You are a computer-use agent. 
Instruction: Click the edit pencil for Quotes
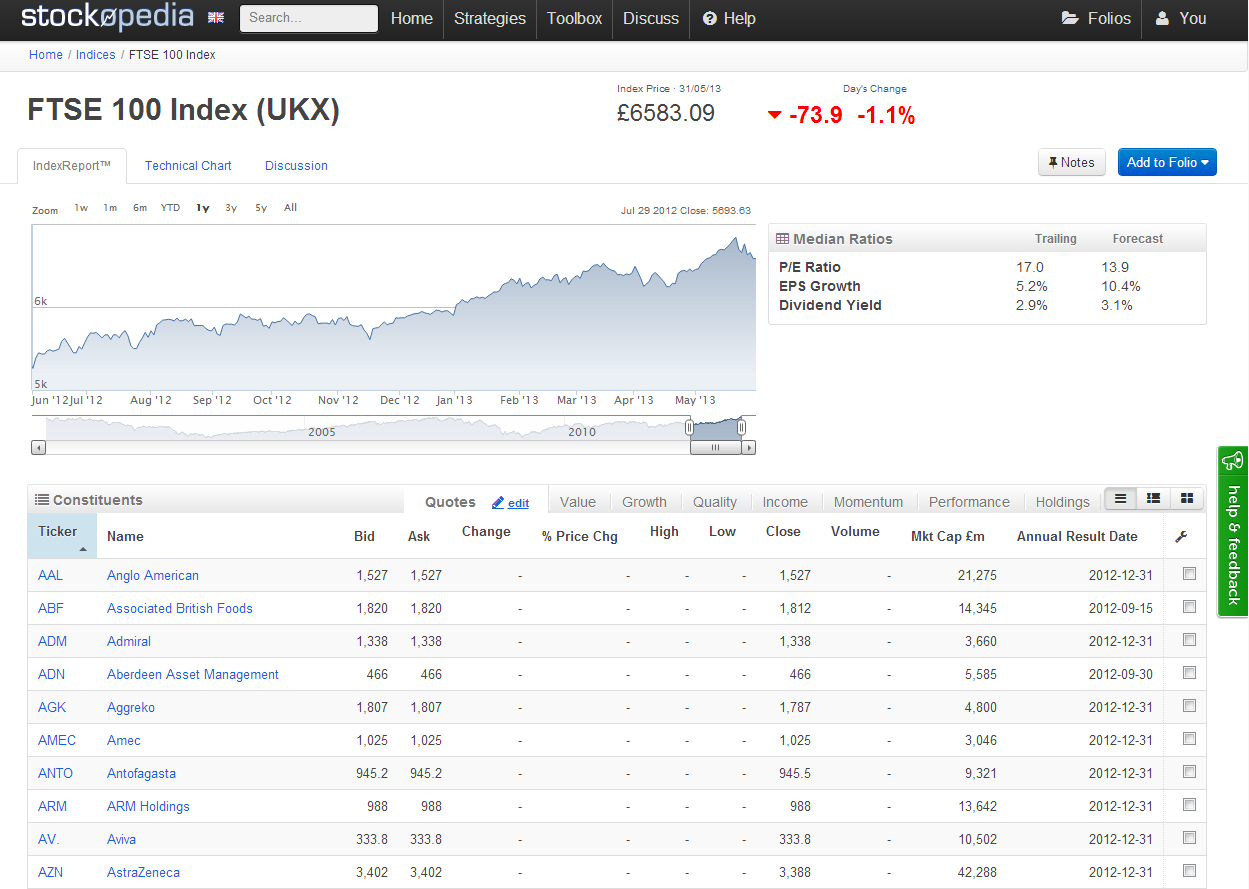511,503
